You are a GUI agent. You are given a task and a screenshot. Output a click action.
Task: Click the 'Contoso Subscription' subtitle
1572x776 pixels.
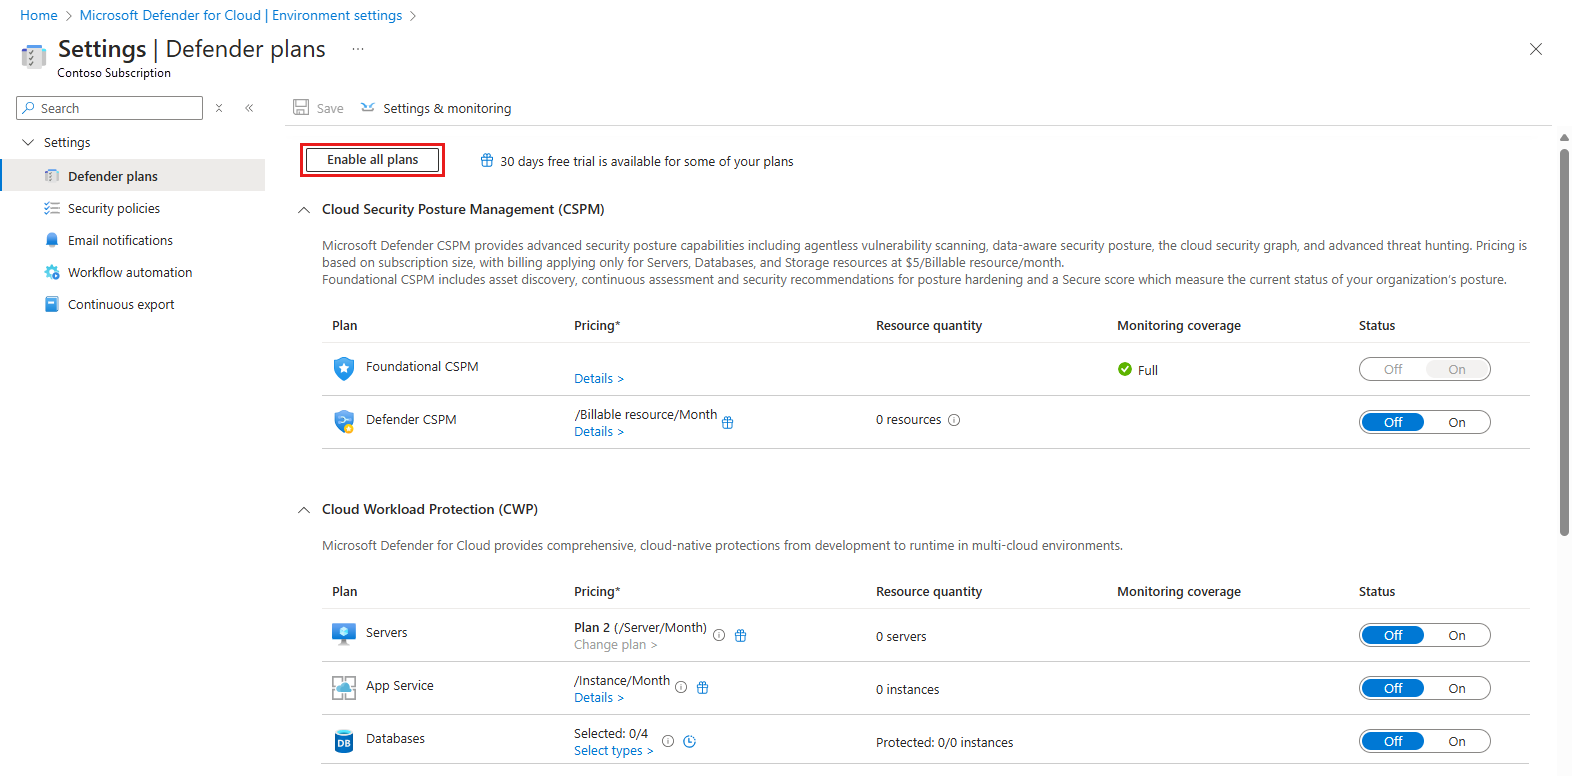point(114,73)
